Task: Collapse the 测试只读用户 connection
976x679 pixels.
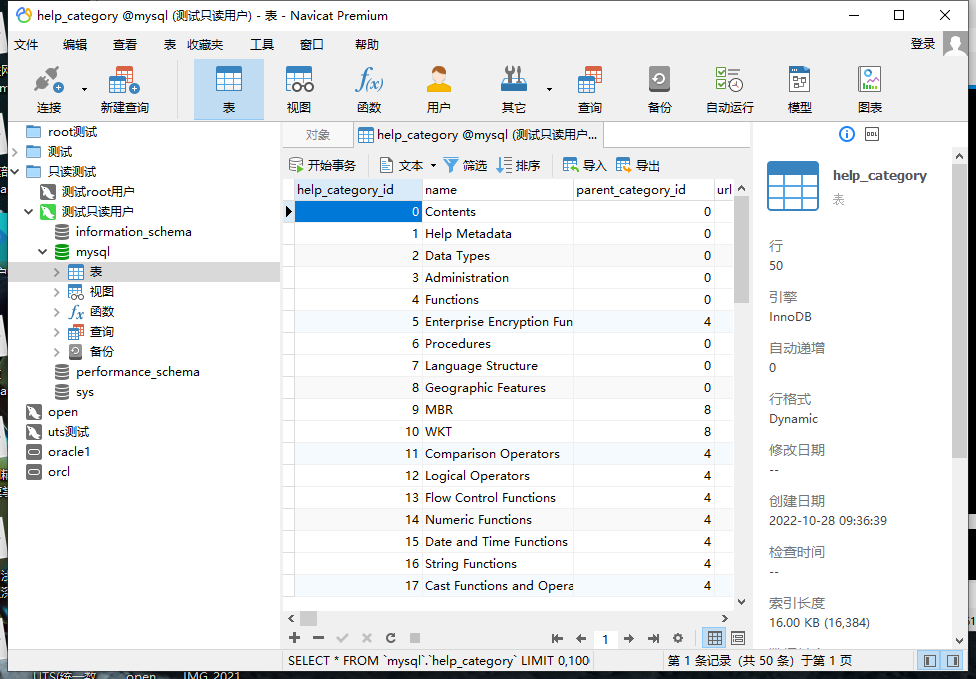Action: [29, 212]
